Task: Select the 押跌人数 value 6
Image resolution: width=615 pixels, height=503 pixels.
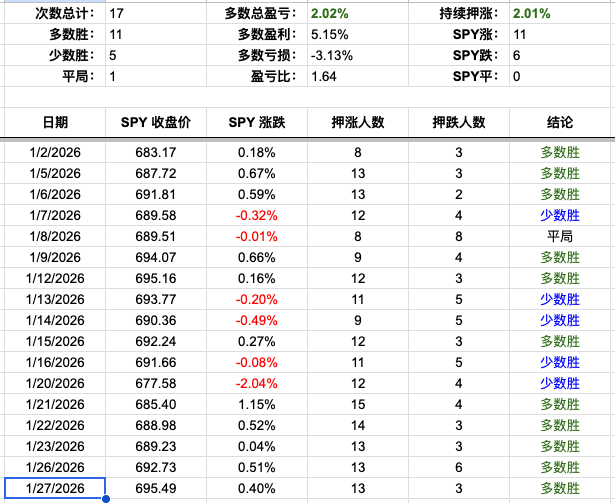Action: (x=459, y=467)
